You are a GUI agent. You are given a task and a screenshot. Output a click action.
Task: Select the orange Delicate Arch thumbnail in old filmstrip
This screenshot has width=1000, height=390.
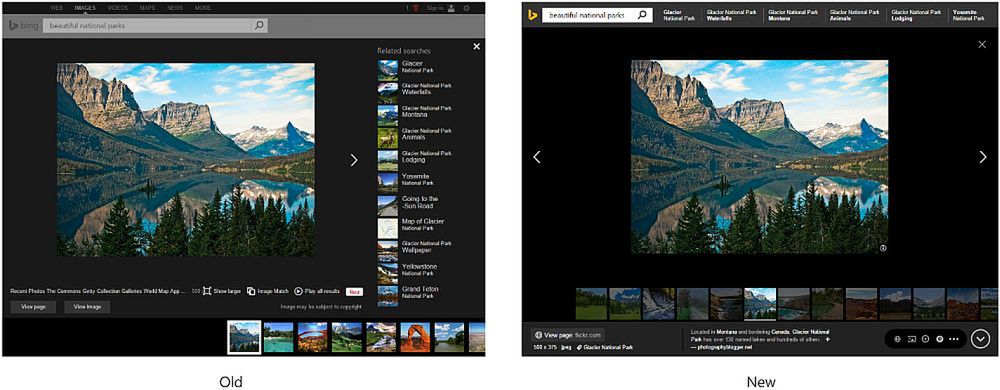415,337
